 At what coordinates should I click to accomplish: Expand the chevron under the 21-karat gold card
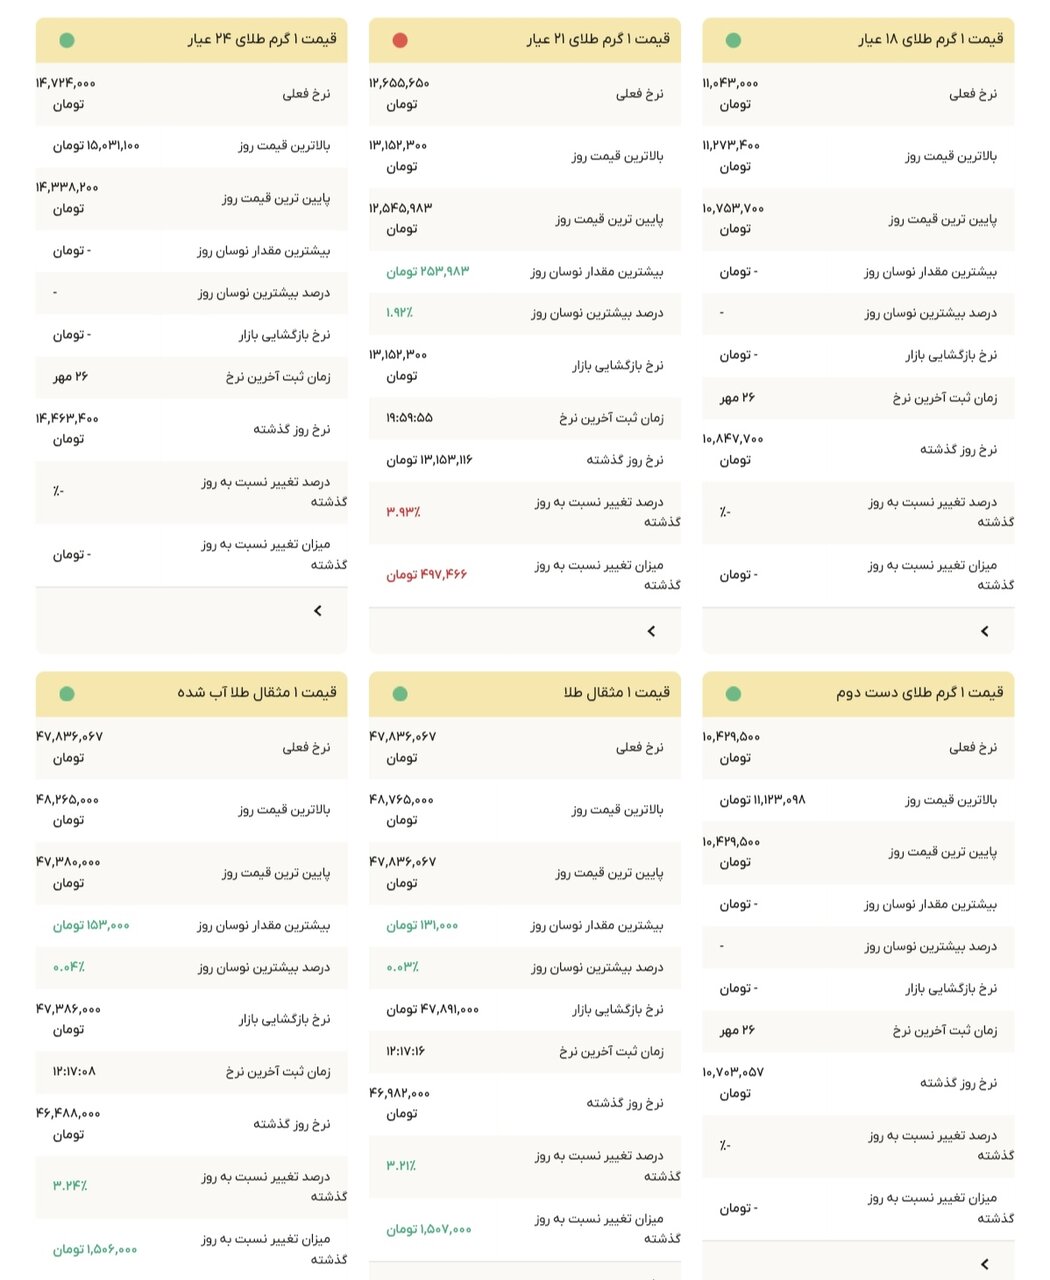tap(651, 631)
